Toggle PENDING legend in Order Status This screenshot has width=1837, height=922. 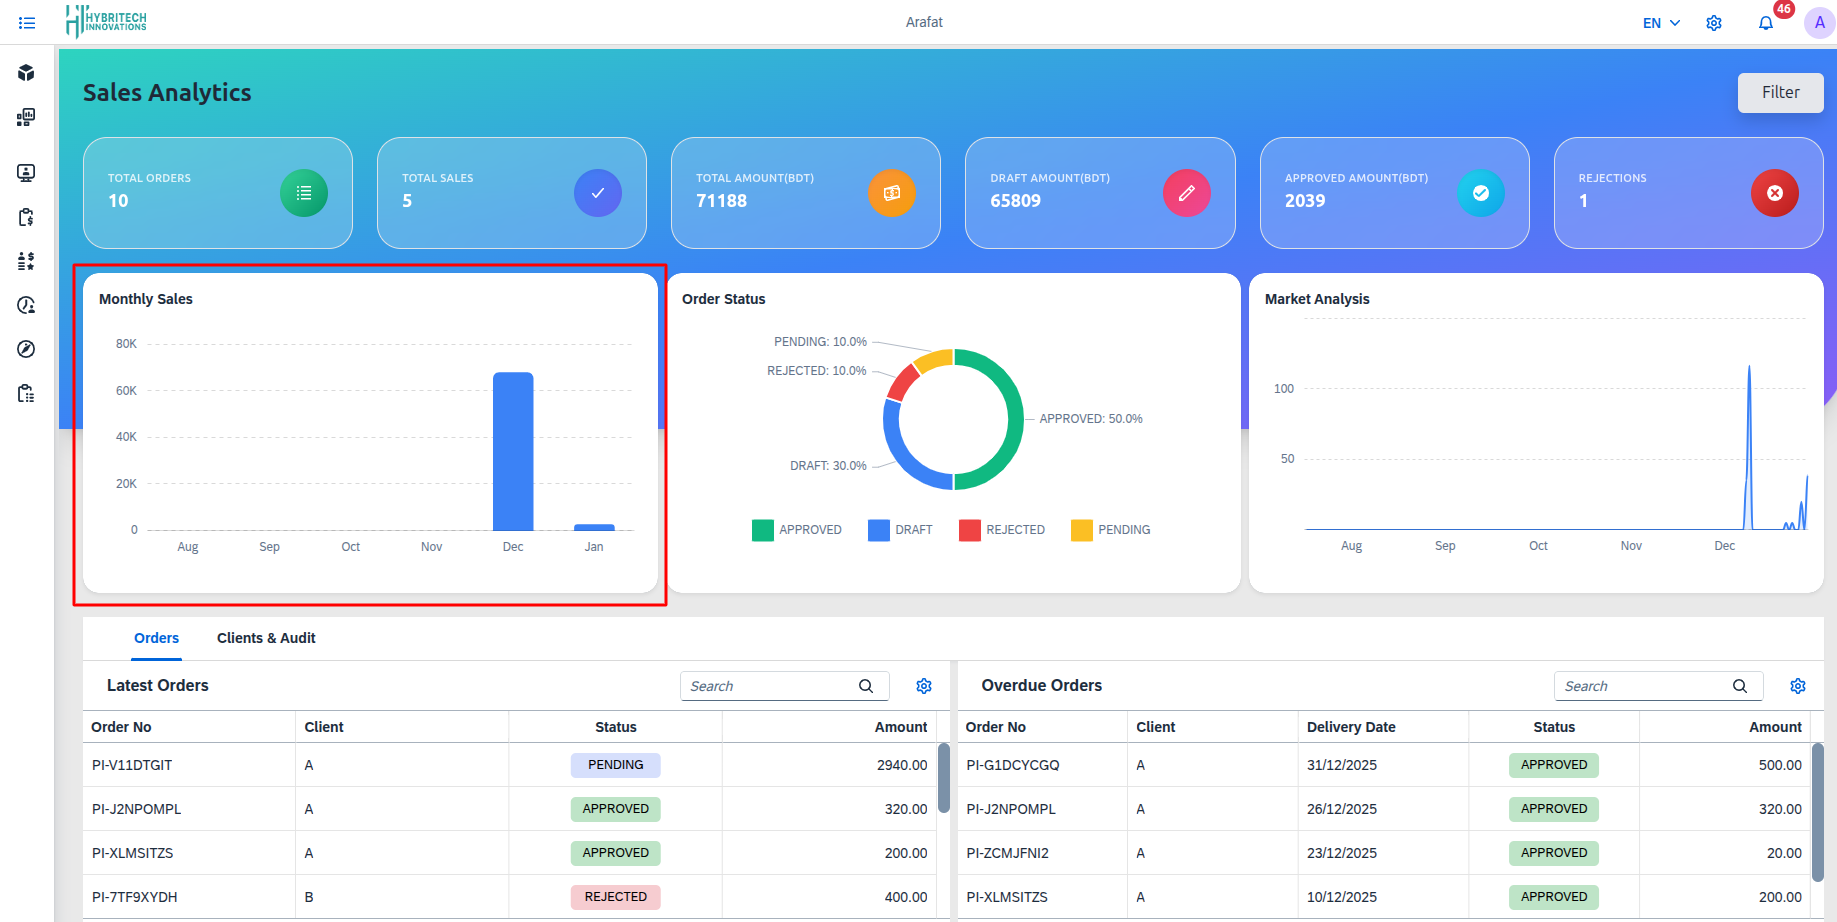click(x=1110, y=530)
